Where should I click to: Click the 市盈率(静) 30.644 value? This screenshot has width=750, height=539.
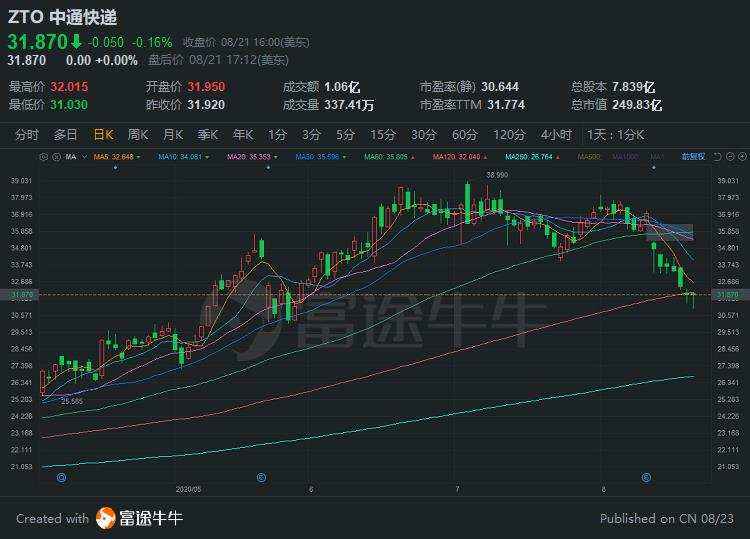coord(500,87)
